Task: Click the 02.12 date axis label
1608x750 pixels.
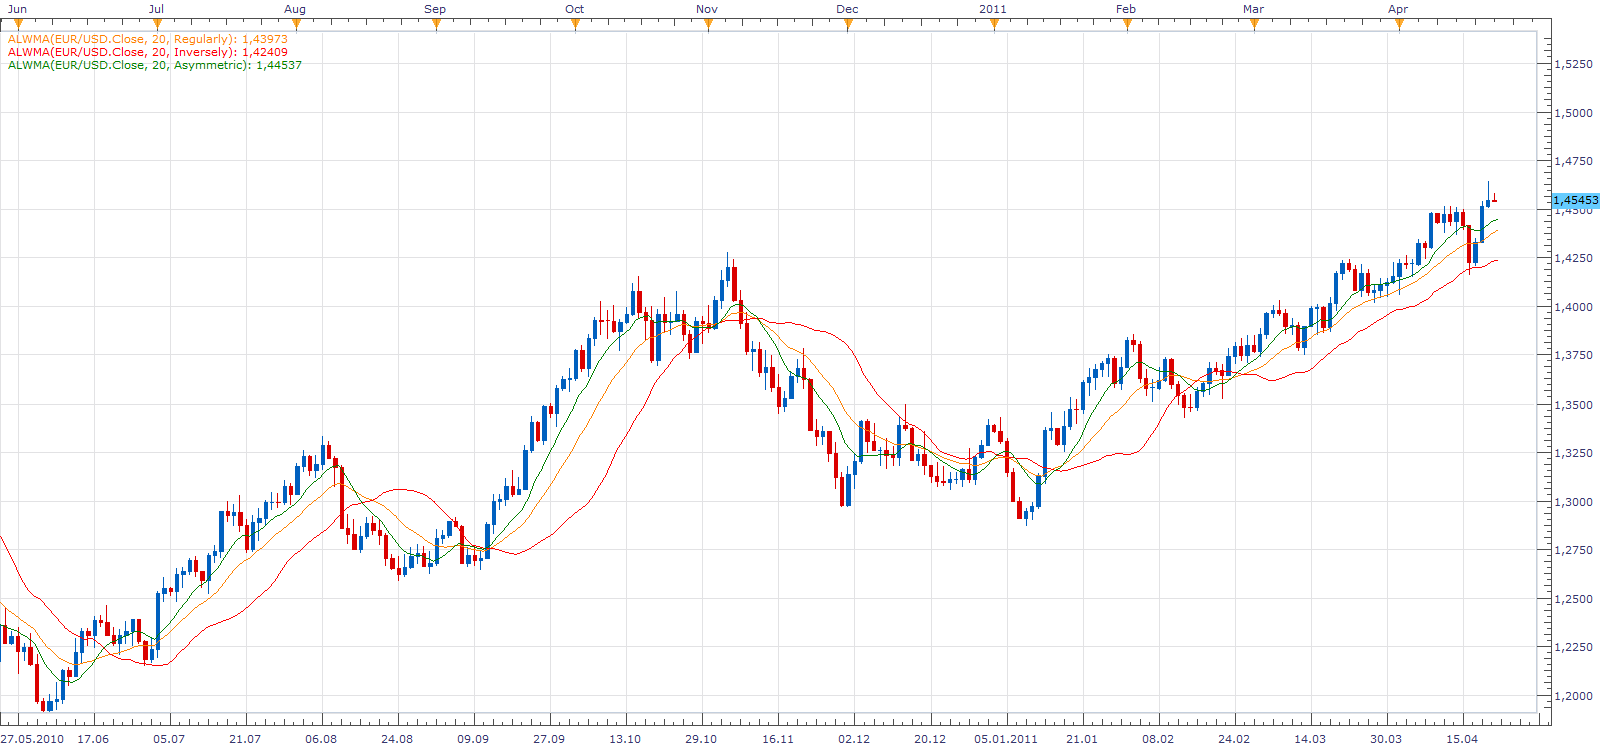Action: pos(854,739)
